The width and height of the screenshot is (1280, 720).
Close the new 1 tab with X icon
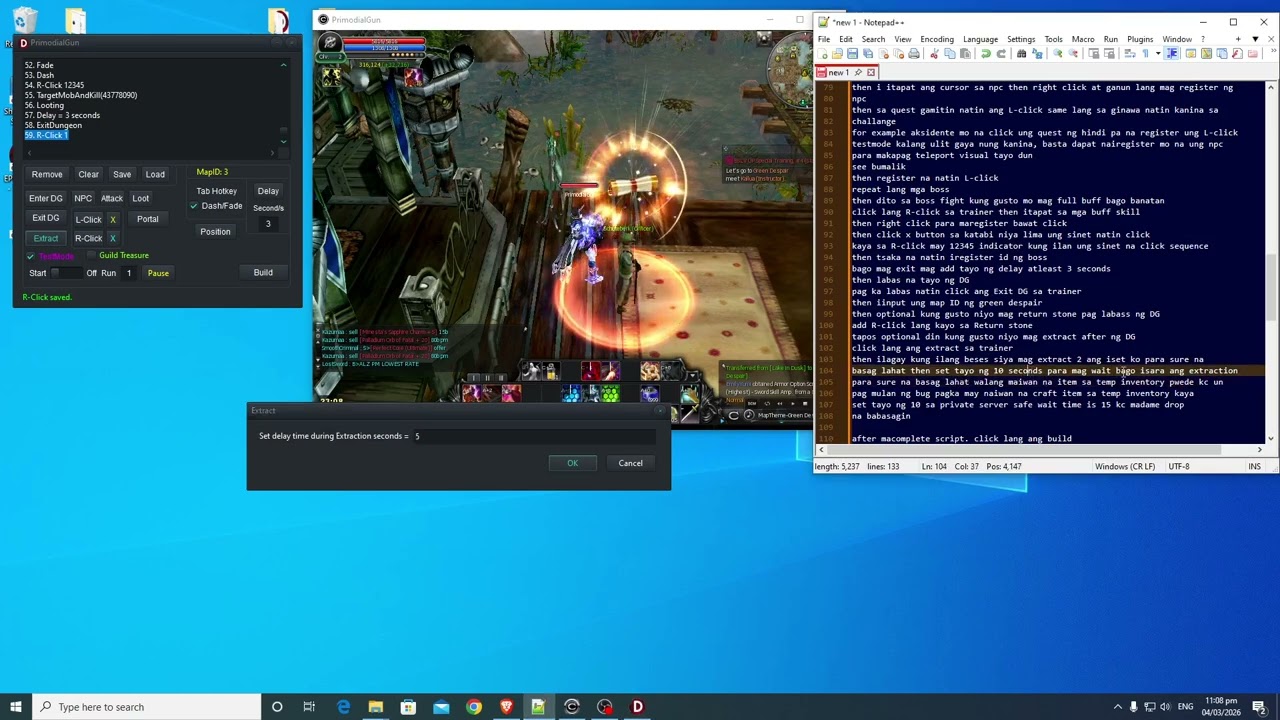tap(871, 72)
